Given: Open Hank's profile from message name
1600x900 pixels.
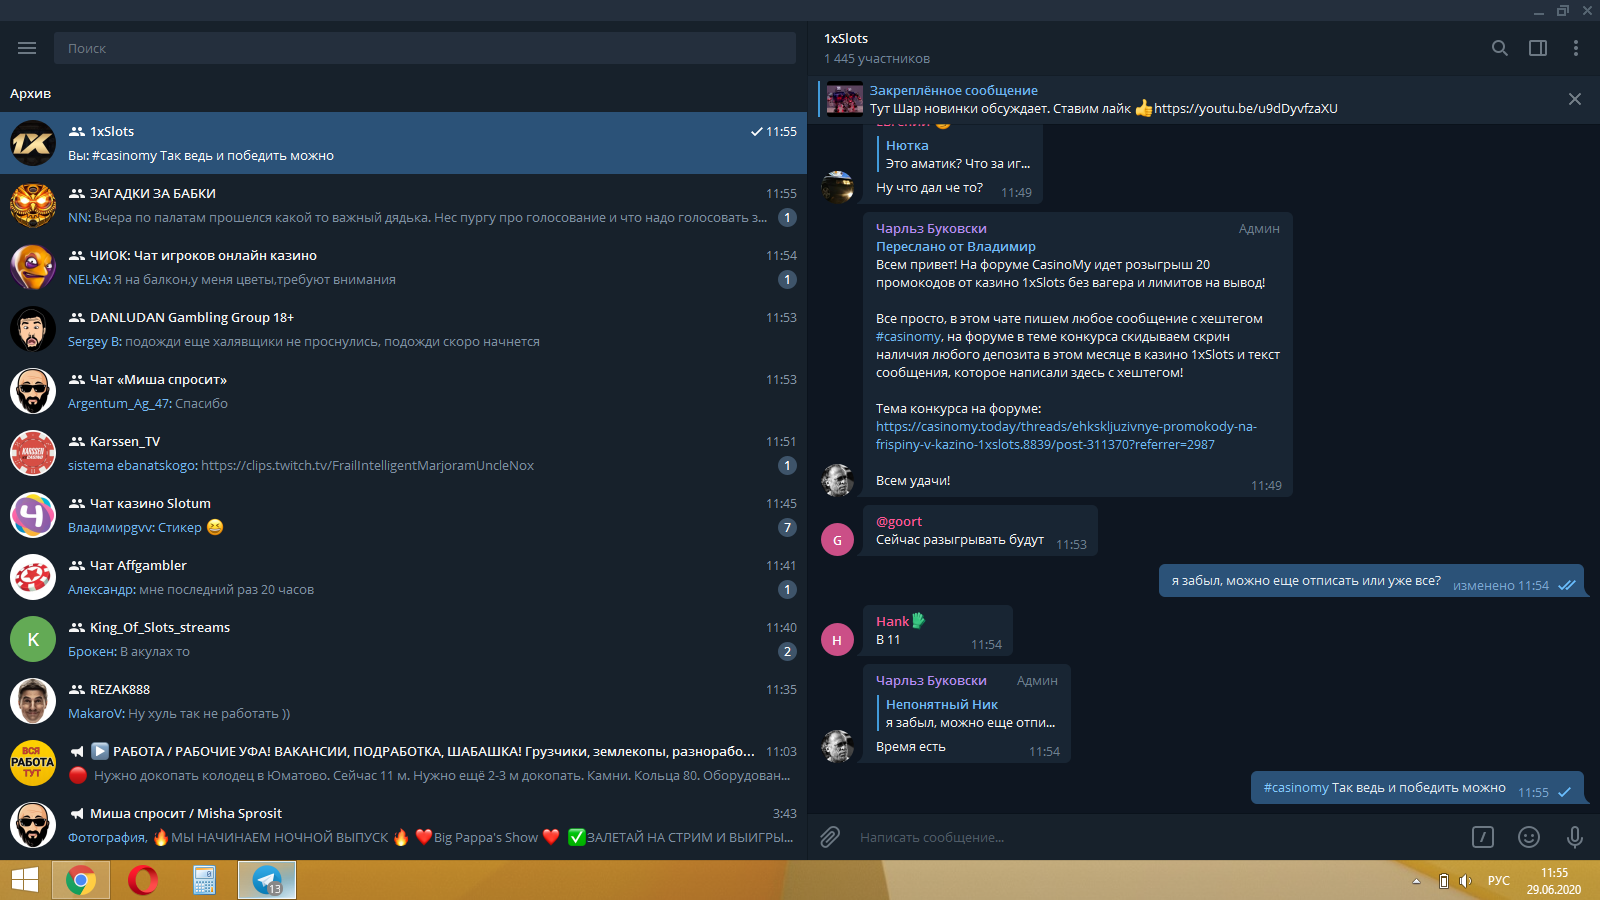Looking at the screenshot, I should [893, 621].
